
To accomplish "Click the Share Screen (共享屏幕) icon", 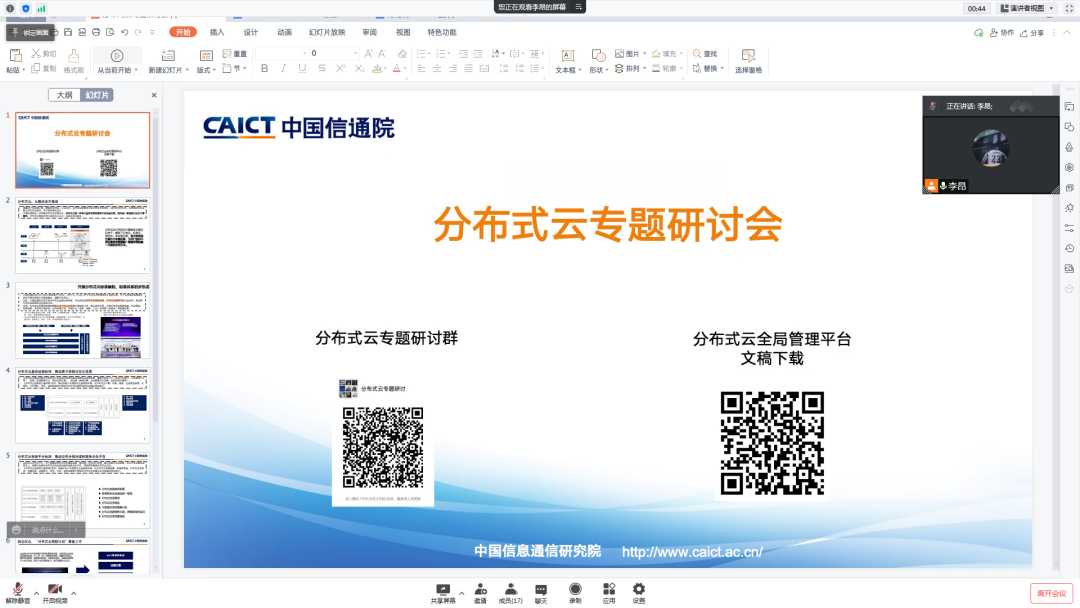I will click(443, 589).
